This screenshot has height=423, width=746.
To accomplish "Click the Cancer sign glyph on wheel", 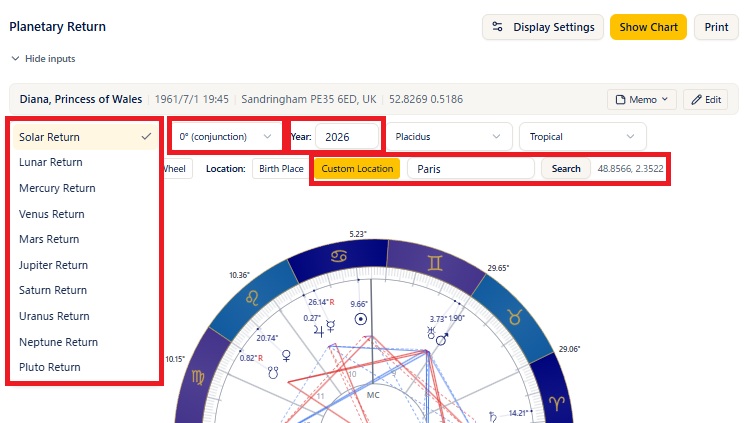I will [x=339, y=256].
